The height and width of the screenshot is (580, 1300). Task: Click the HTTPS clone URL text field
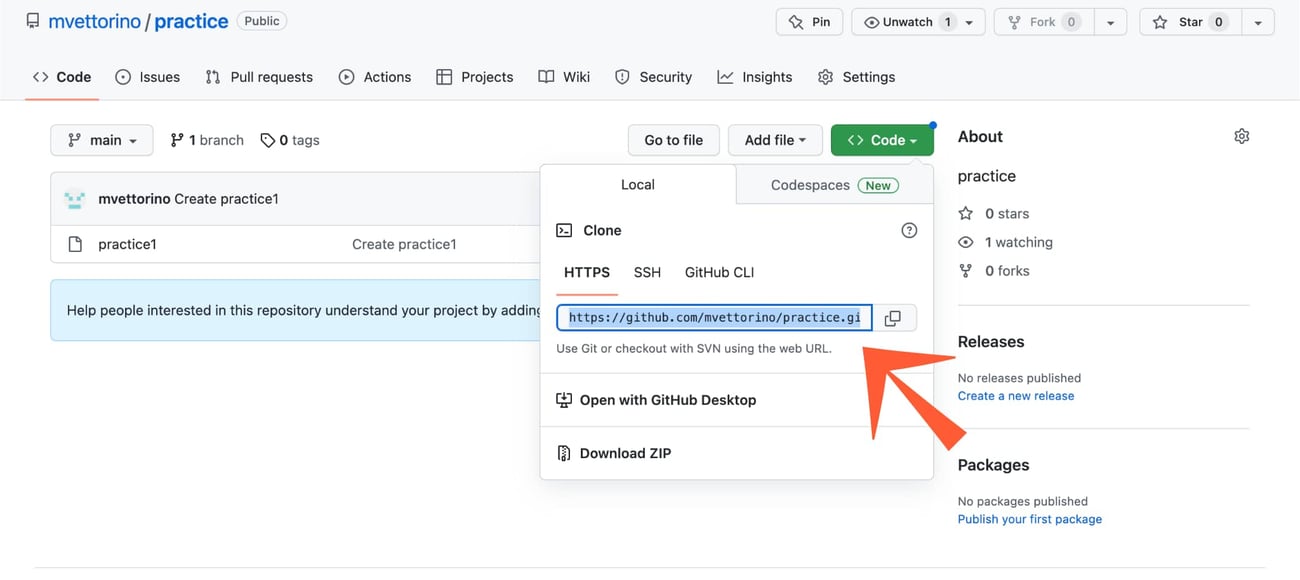pyautogui.click(x=714, y=318)
